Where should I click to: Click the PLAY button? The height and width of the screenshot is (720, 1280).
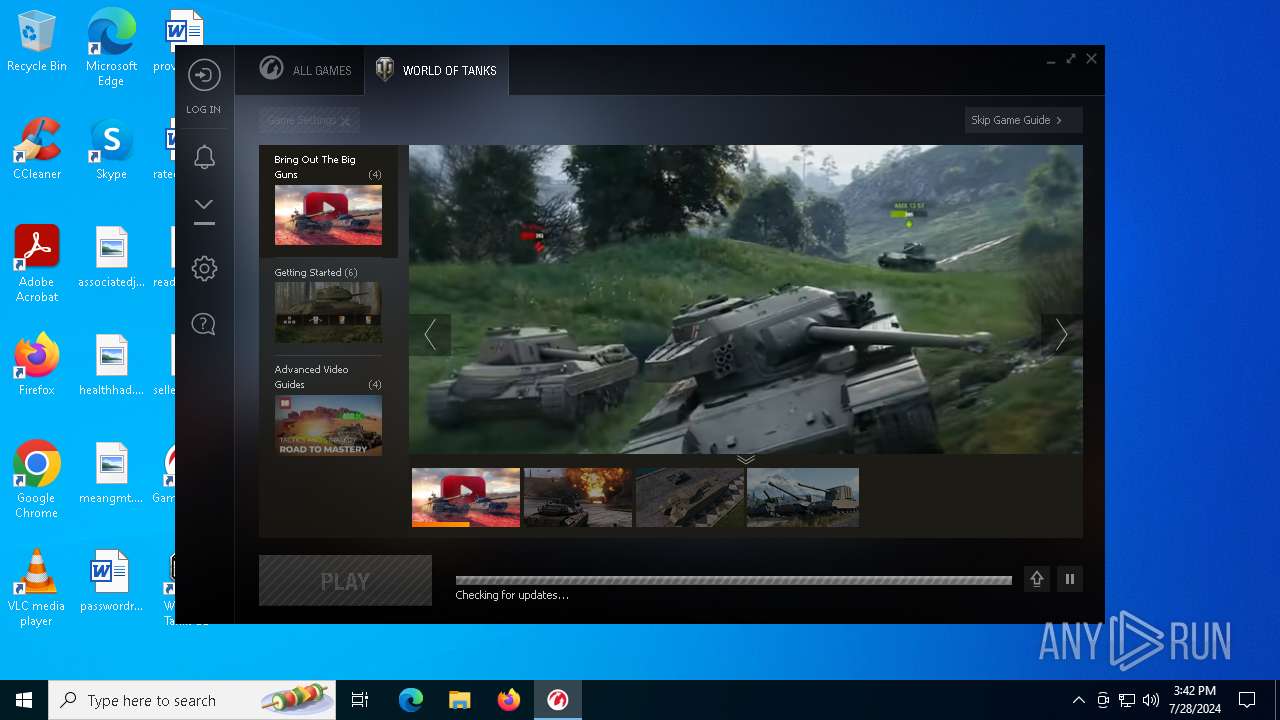point(345,581)
